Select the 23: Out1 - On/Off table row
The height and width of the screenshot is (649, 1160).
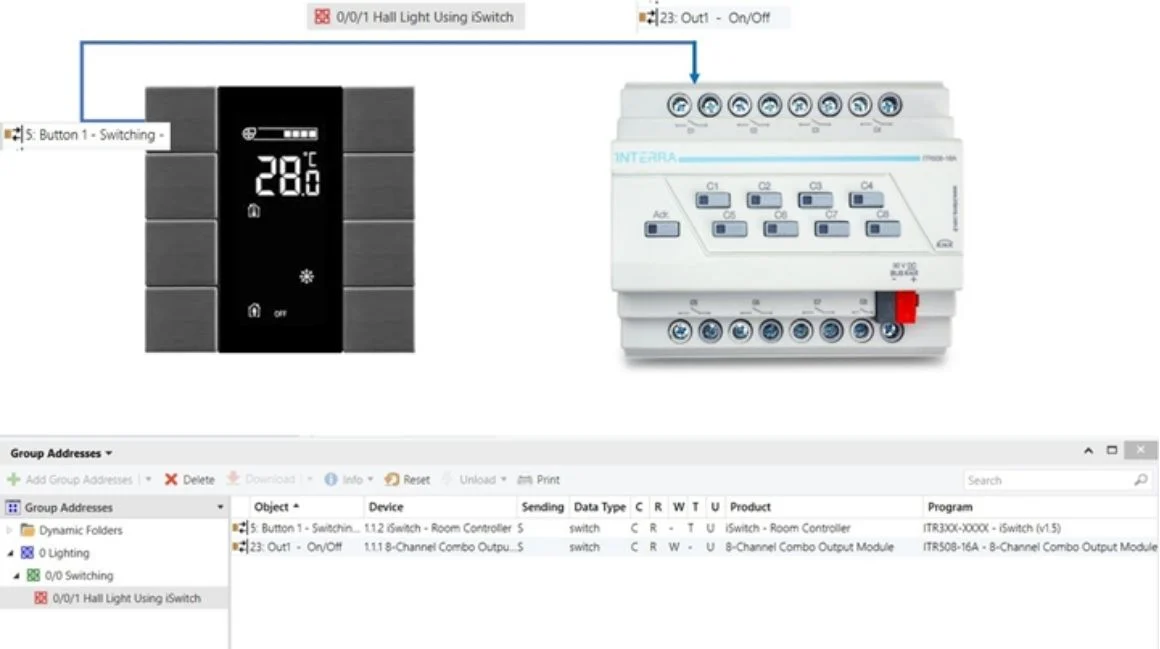tap(694, 547)
